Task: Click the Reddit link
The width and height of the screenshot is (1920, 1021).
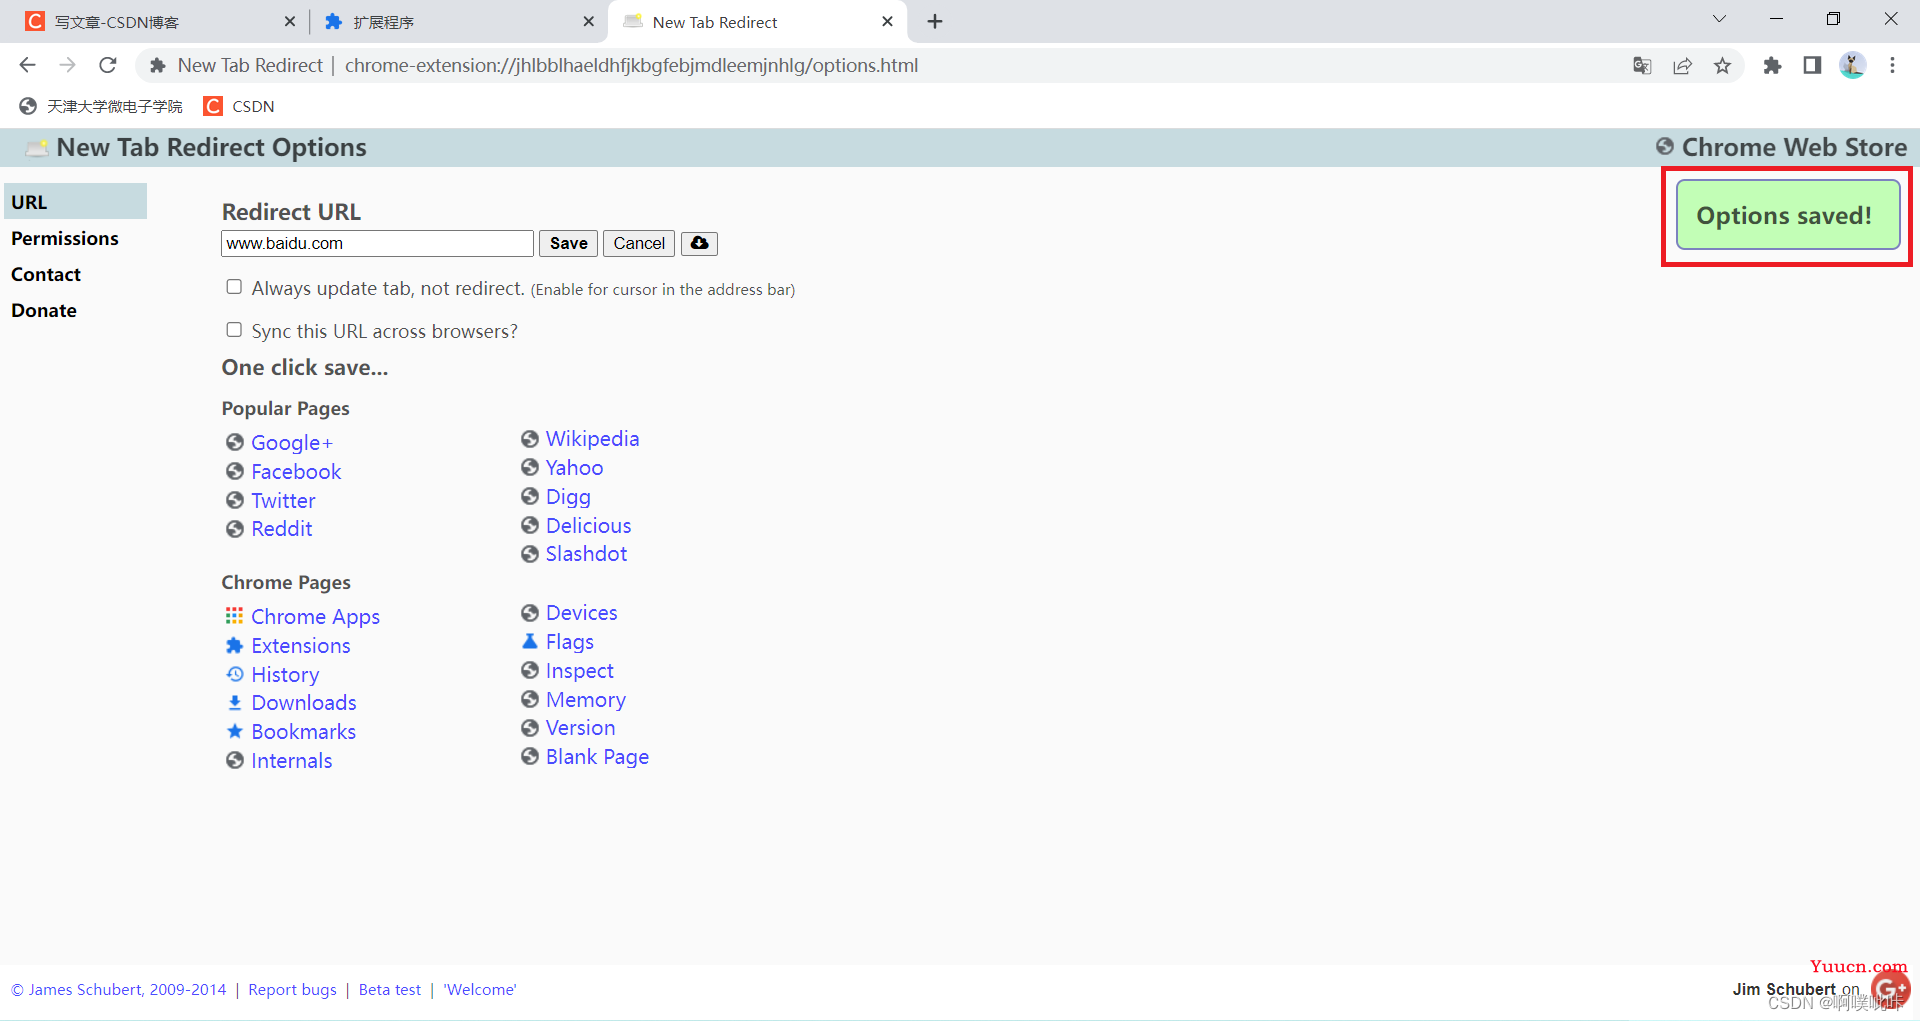Action: 282,528
